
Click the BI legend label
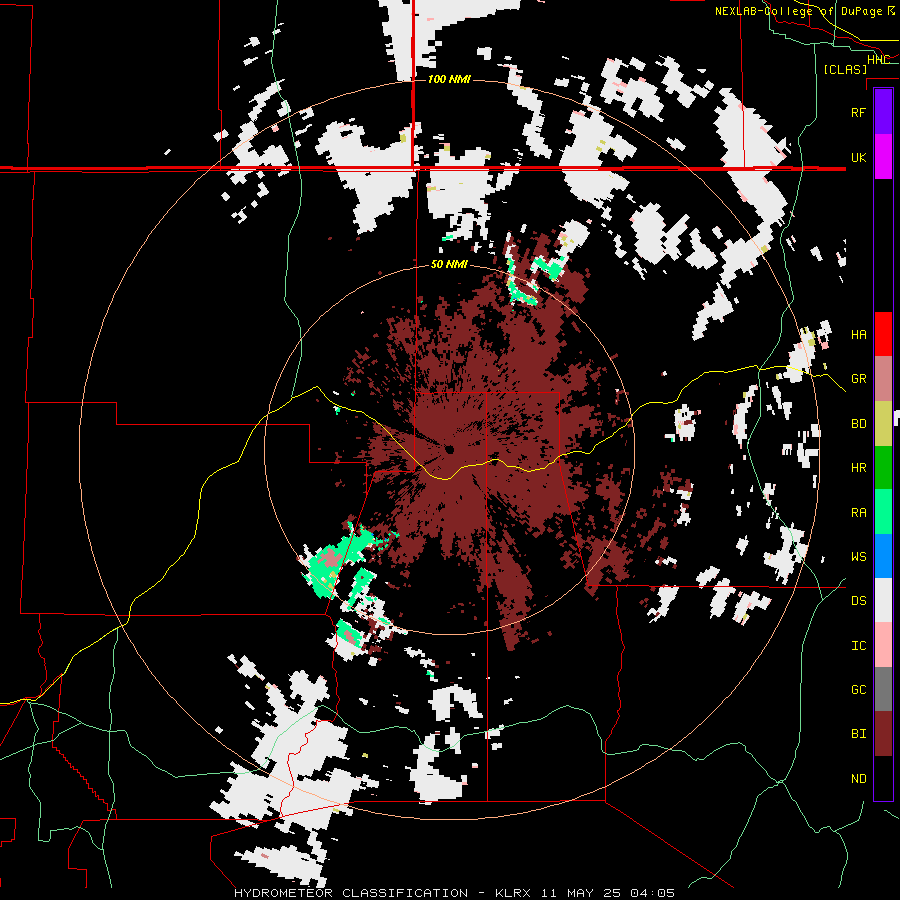coord(858,734)
